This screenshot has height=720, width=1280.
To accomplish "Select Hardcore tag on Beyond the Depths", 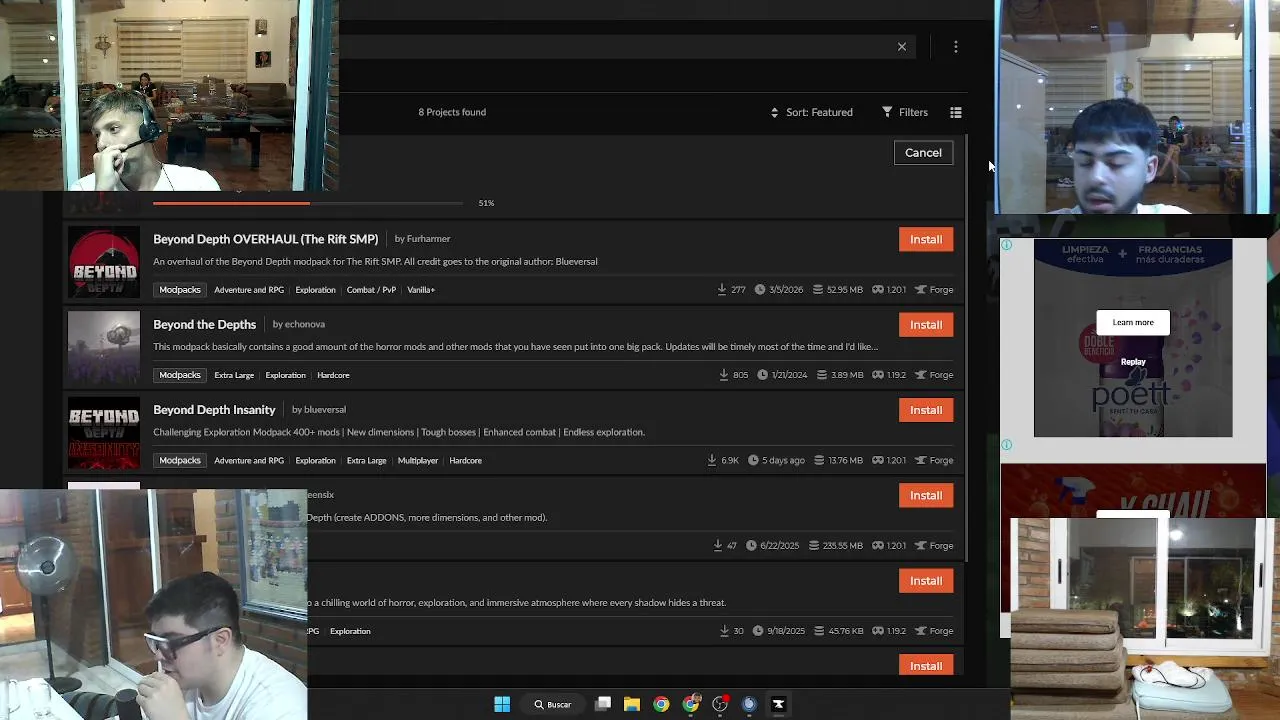I will 333,375.
